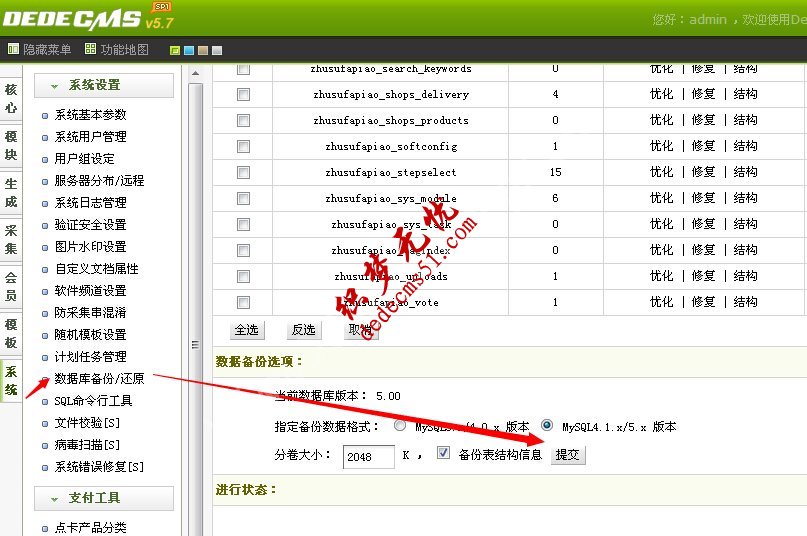Click the 提交 submit button
Viewport: 807px width, 536px height.
568,455
